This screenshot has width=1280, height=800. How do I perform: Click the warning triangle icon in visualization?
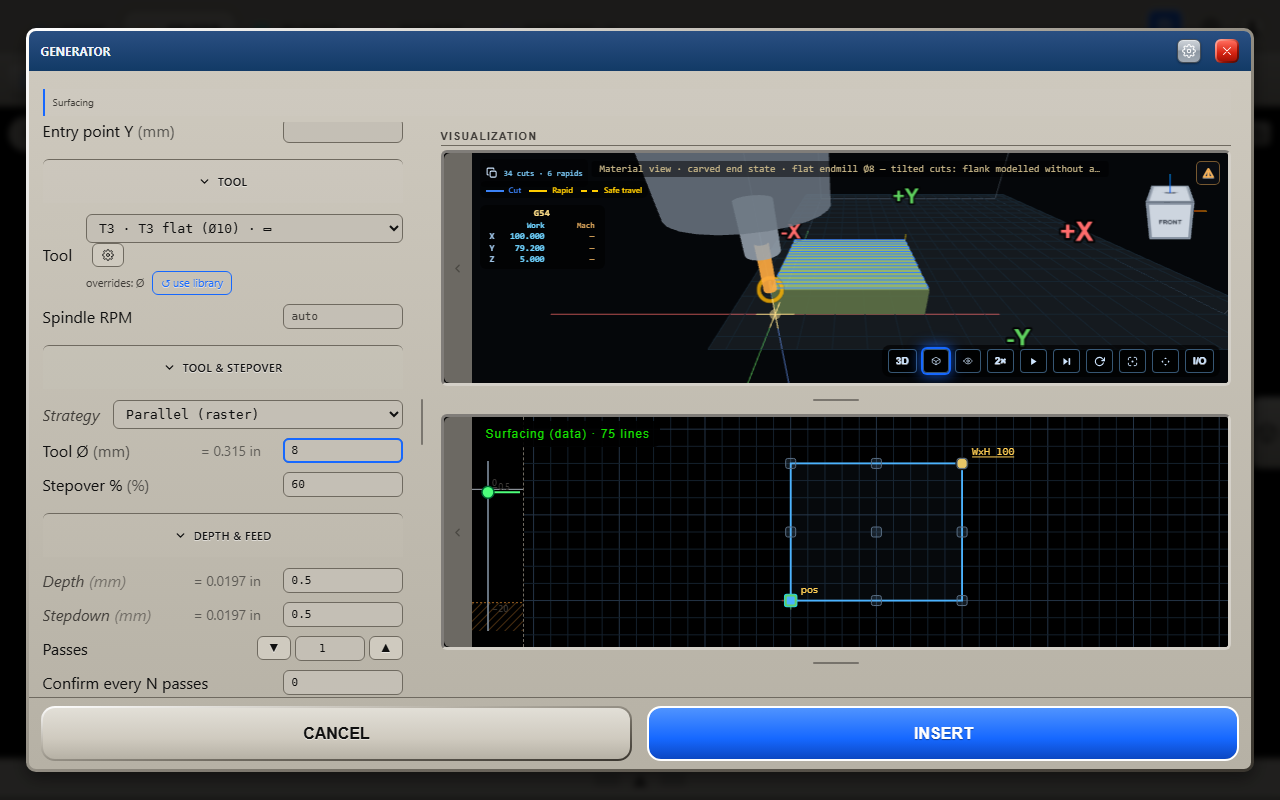1208,173
